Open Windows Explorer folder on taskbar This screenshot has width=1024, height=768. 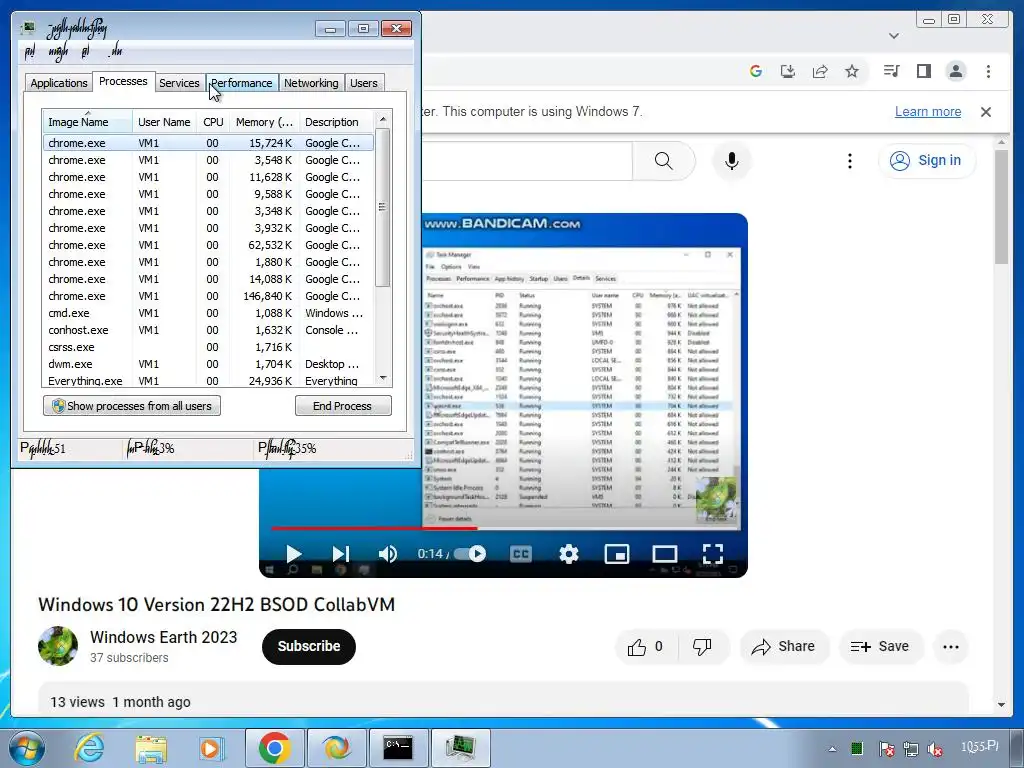tap(150, 748)
